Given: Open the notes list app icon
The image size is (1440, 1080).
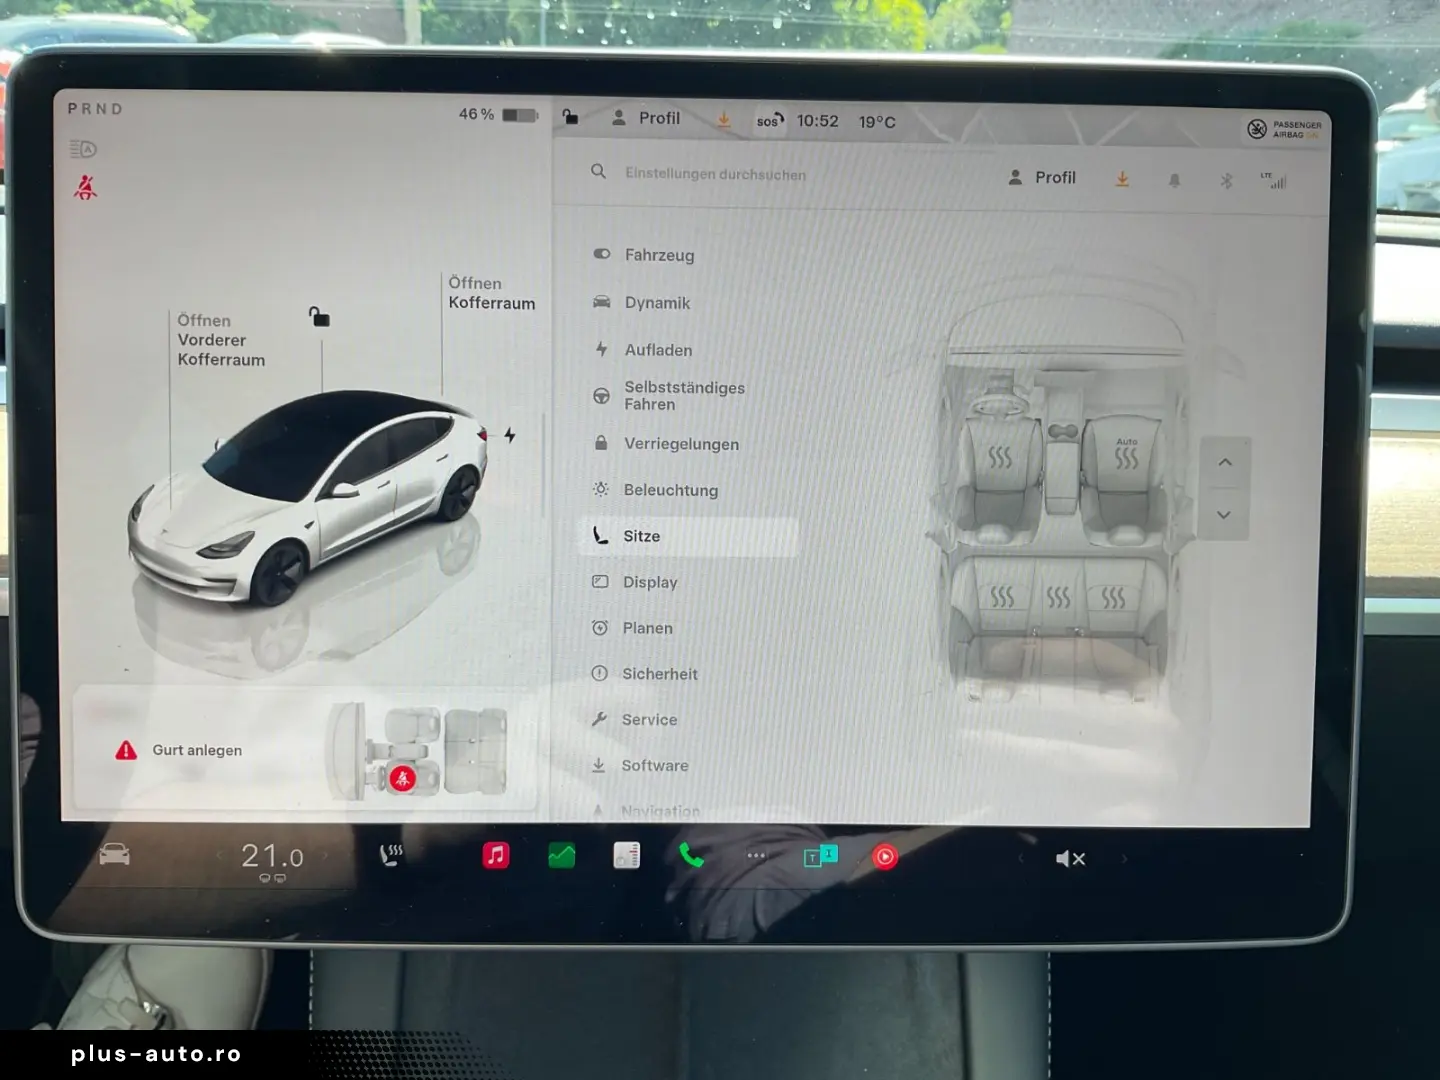Looking at the screenshot, I should [x=627, y=855].
